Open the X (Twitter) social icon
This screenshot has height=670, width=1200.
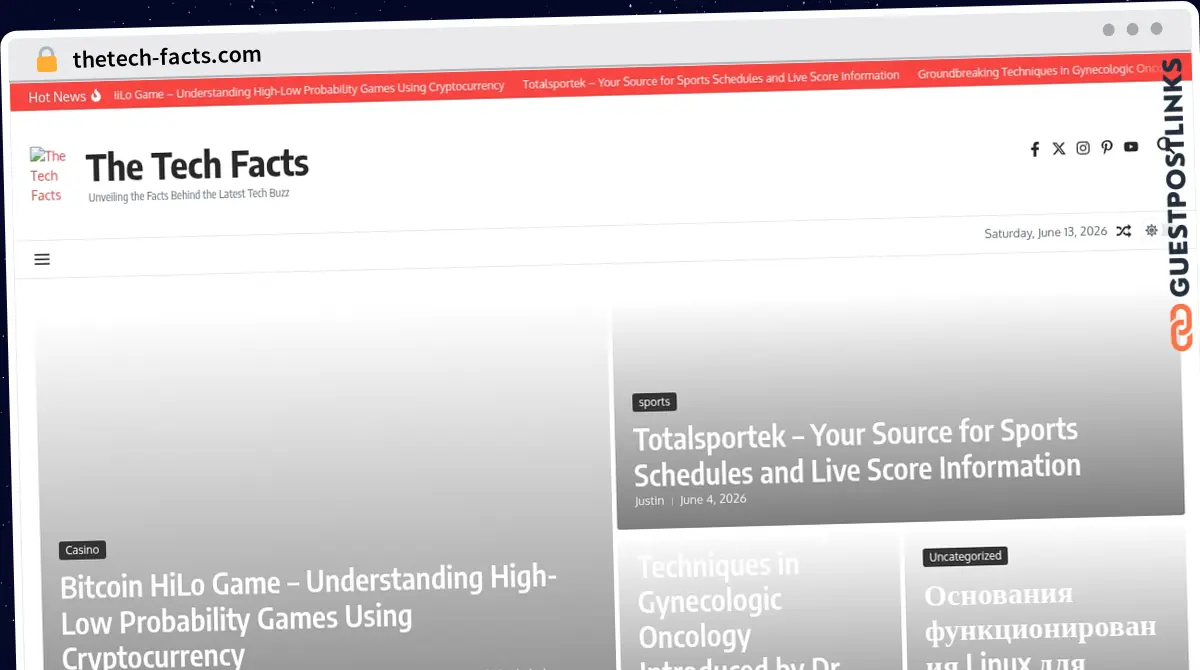pyautogui.click(x=1059, y=149)
